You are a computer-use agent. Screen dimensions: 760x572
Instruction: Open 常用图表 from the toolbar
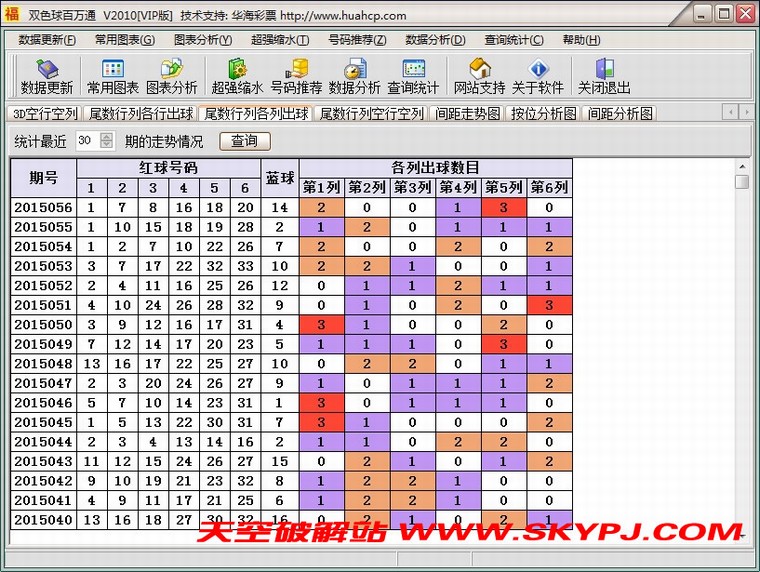(112, 76)
